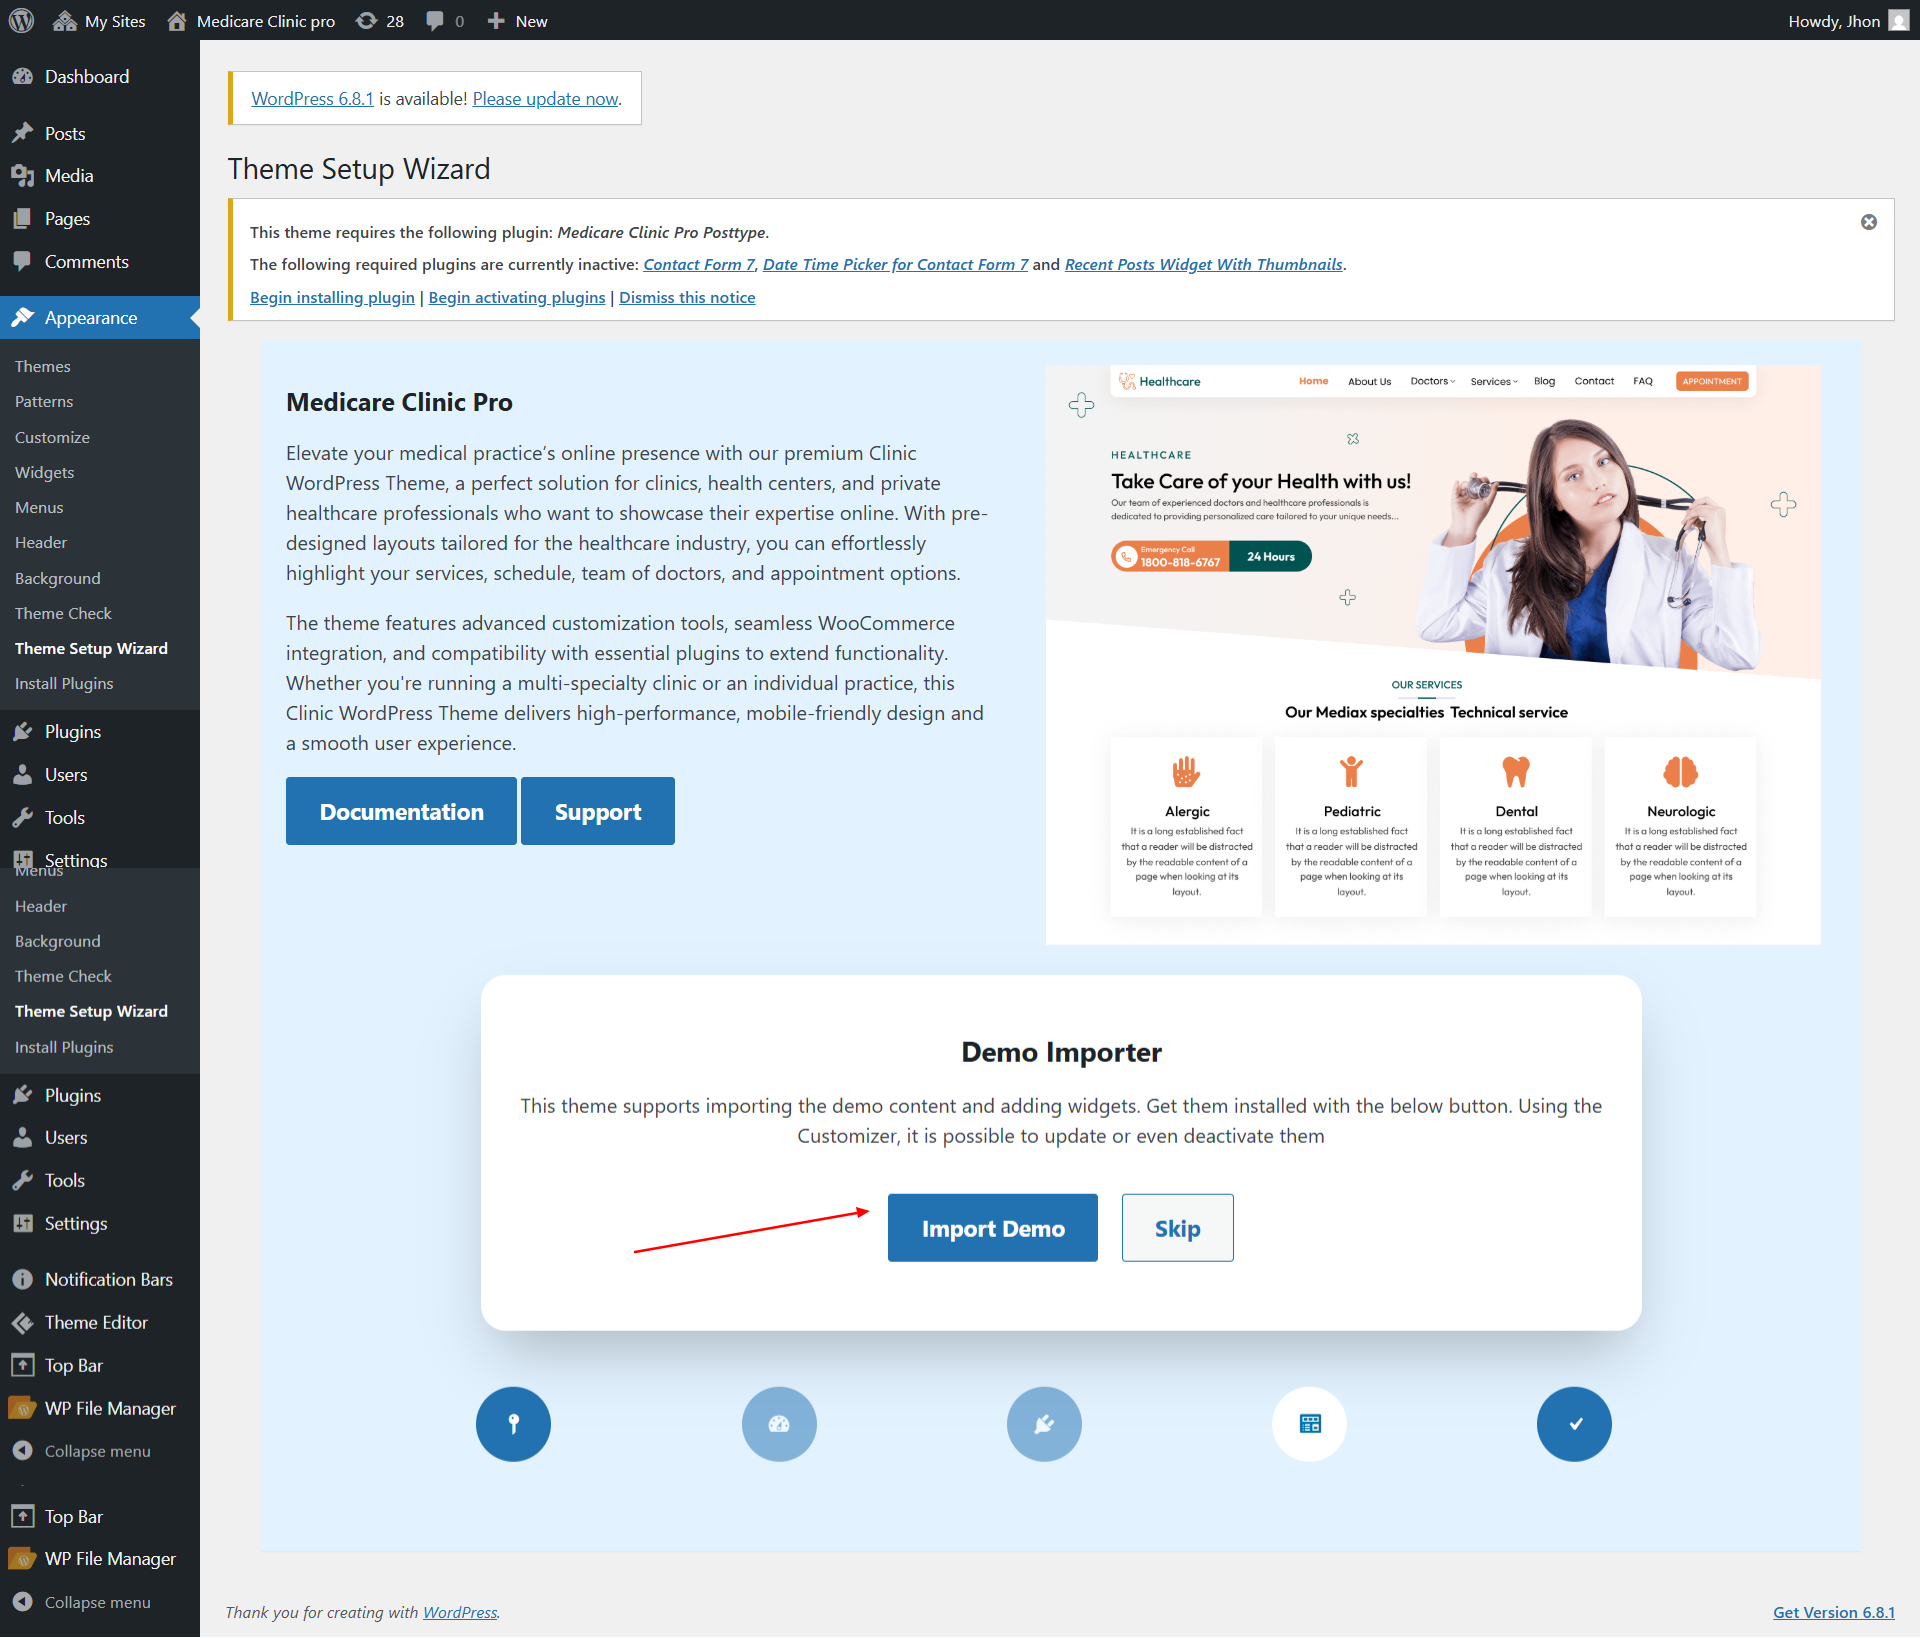Dismiss the plugin notice with X icon
This screenshot has height=1638, width=1920.
[x=1868, y=222]
